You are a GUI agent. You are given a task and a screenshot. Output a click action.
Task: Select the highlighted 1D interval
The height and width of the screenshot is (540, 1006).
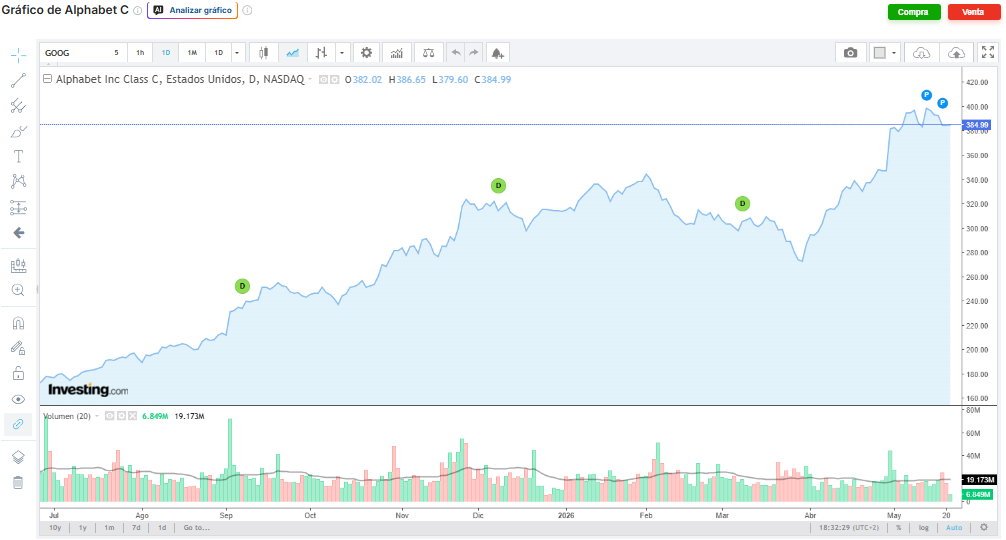coord(166,53)
